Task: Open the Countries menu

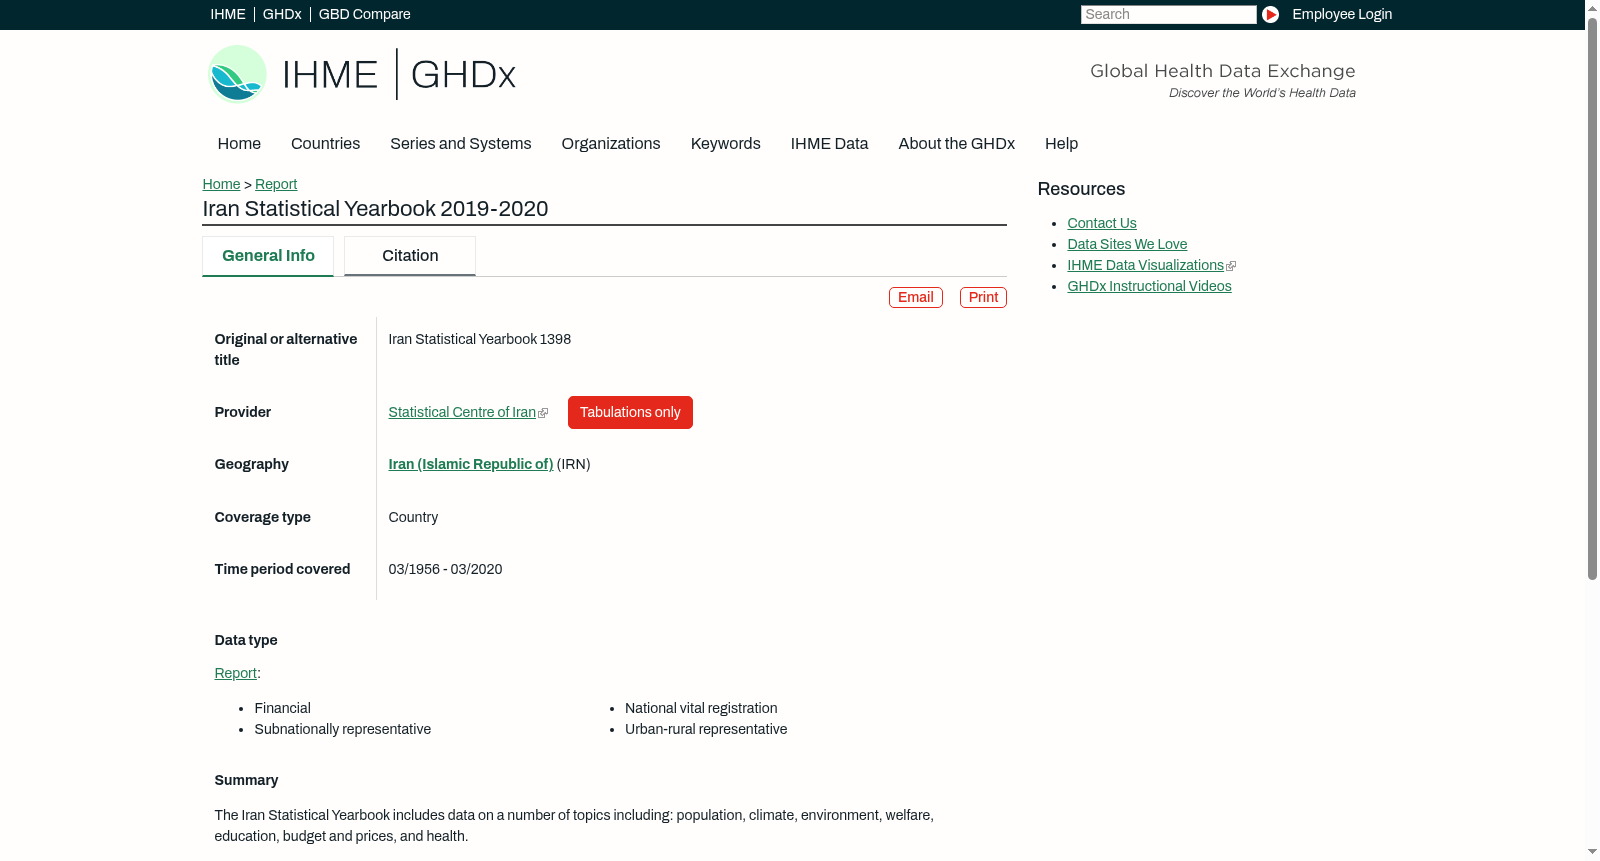Action: tap(325, 144)
